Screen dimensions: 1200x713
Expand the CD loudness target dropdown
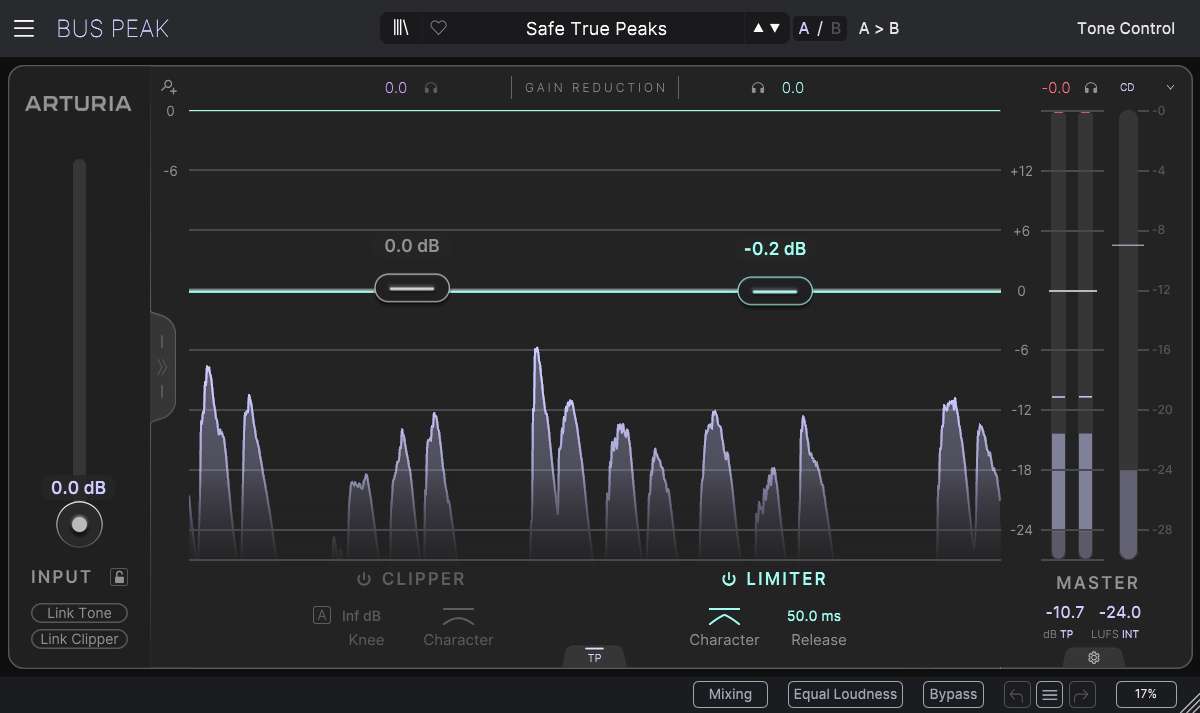point(1170,88)
